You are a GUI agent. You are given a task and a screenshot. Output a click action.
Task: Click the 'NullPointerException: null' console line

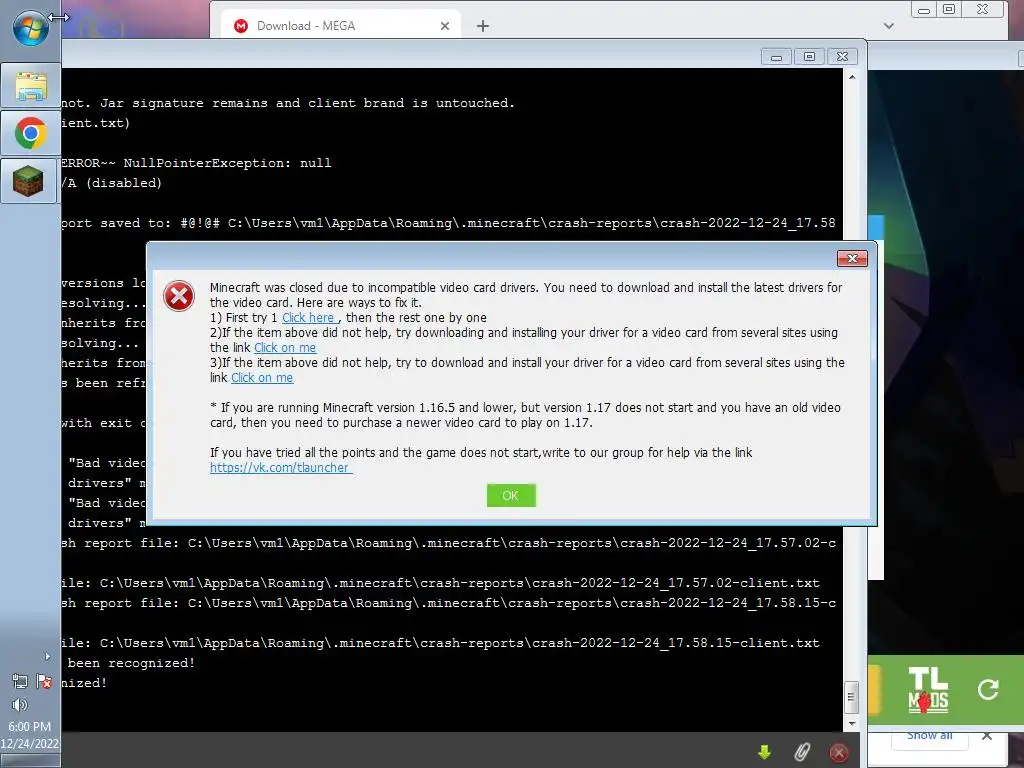click(196, 163)
